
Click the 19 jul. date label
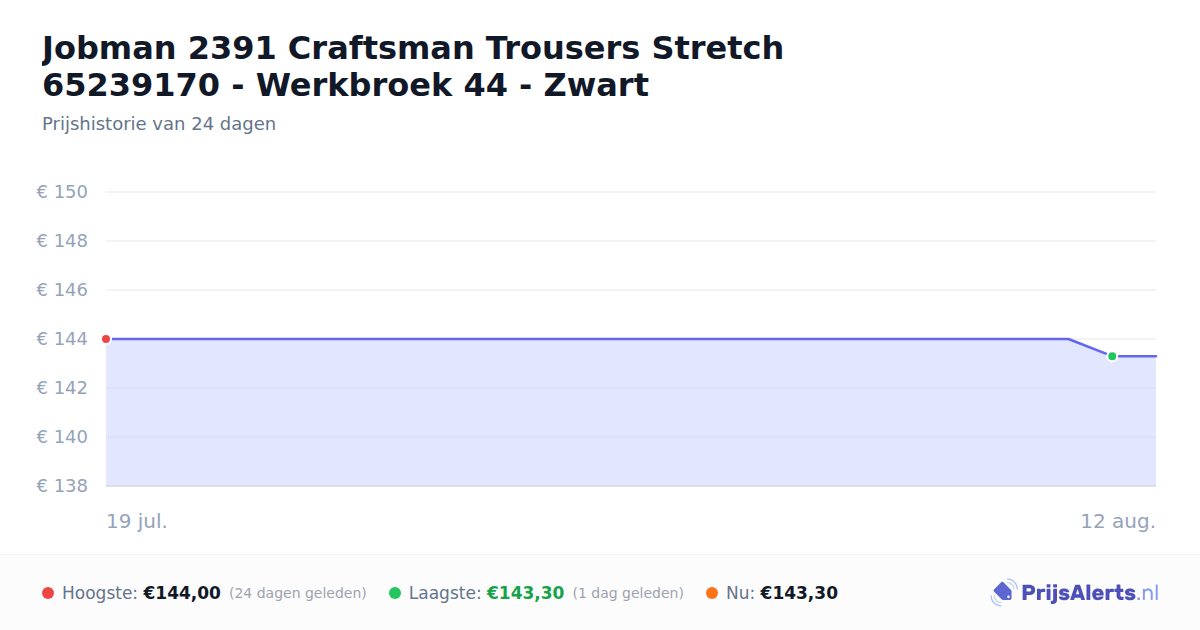coord(137,521)
